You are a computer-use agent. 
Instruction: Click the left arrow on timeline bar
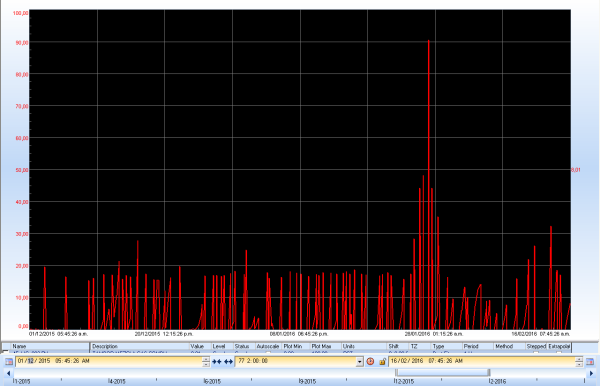(x=8, y=373)
